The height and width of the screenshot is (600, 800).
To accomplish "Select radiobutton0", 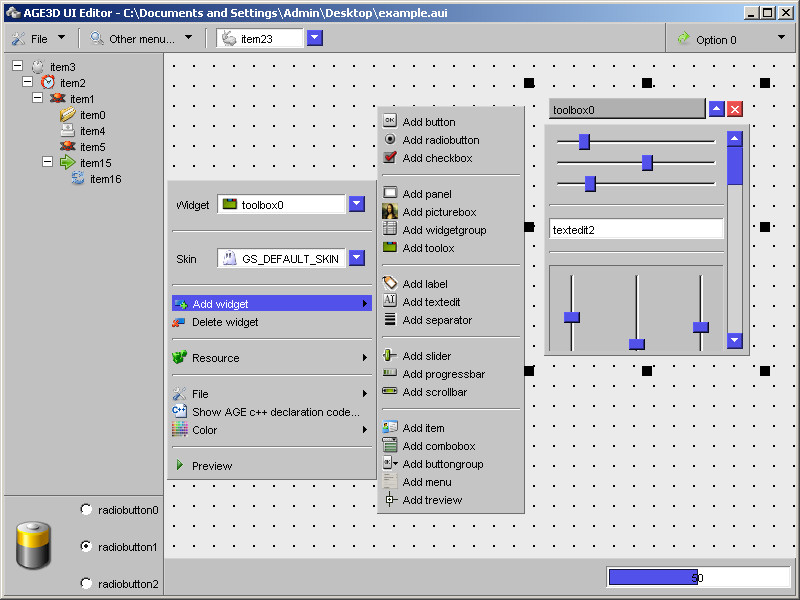I will [86, 509].
